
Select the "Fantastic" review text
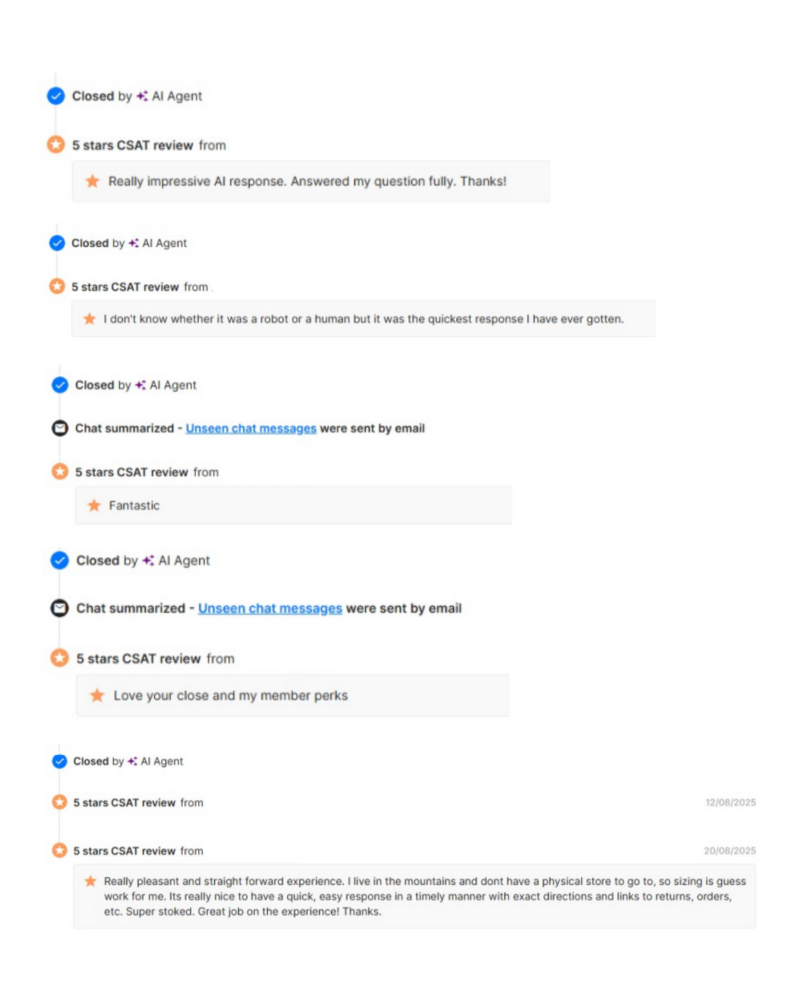(x=134, y=506)
